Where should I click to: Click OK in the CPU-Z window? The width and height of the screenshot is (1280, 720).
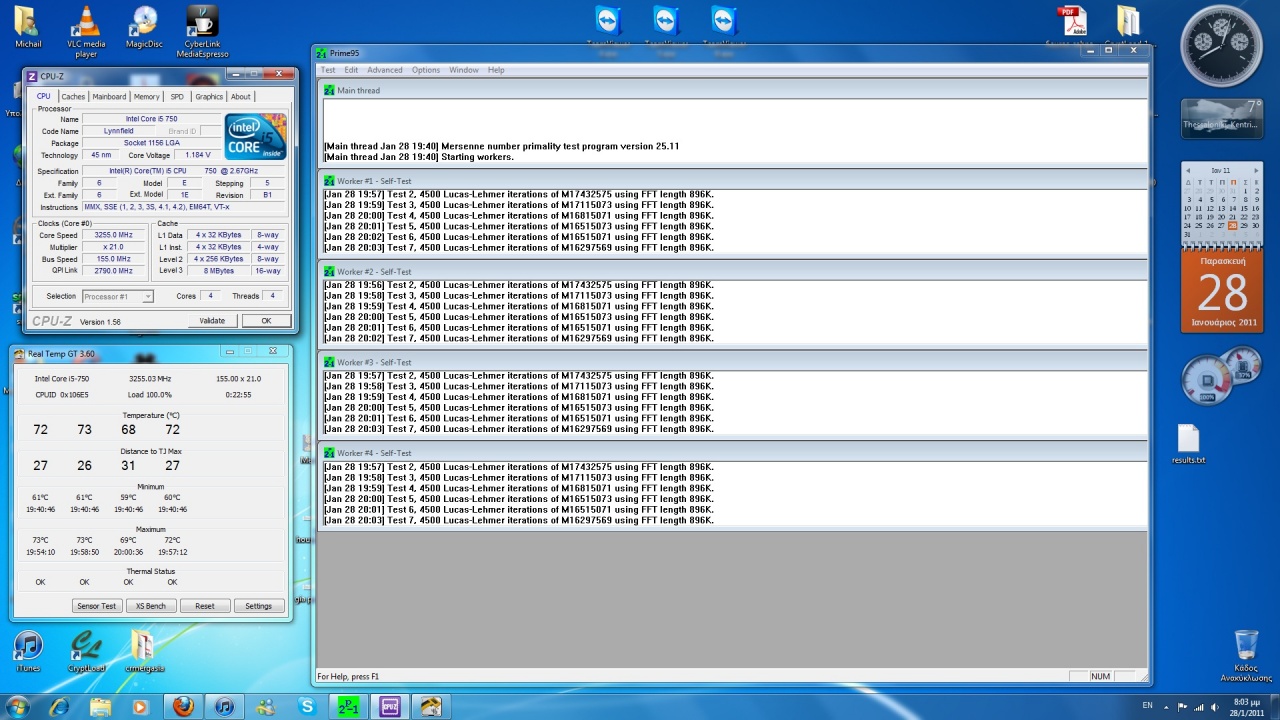[266, 321]
